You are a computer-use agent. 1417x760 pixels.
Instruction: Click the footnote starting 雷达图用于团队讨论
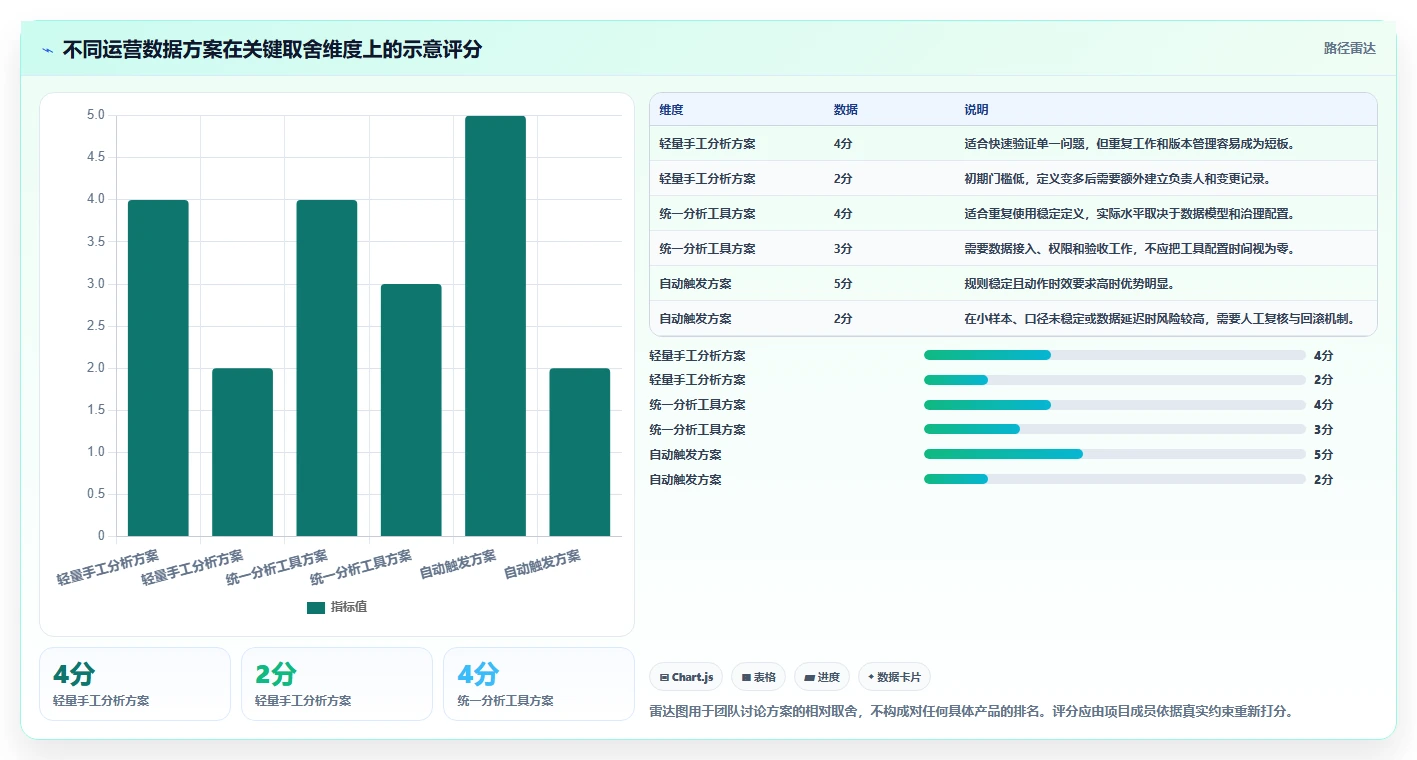click(973, 712)
